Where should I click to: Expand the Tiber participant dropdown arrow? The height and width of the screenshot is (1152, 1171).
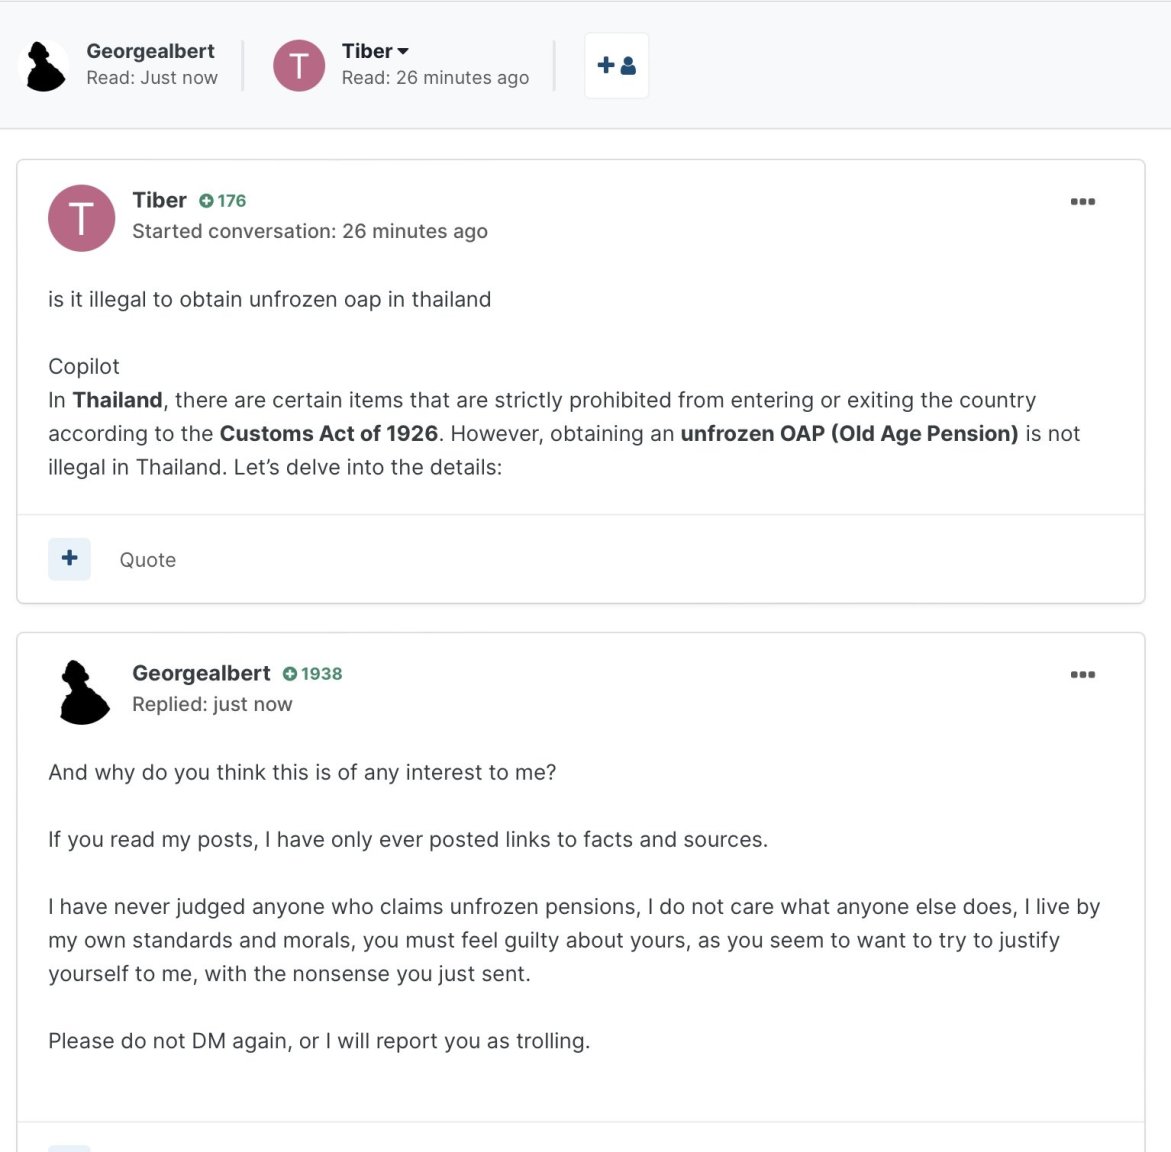click(403, 52)
